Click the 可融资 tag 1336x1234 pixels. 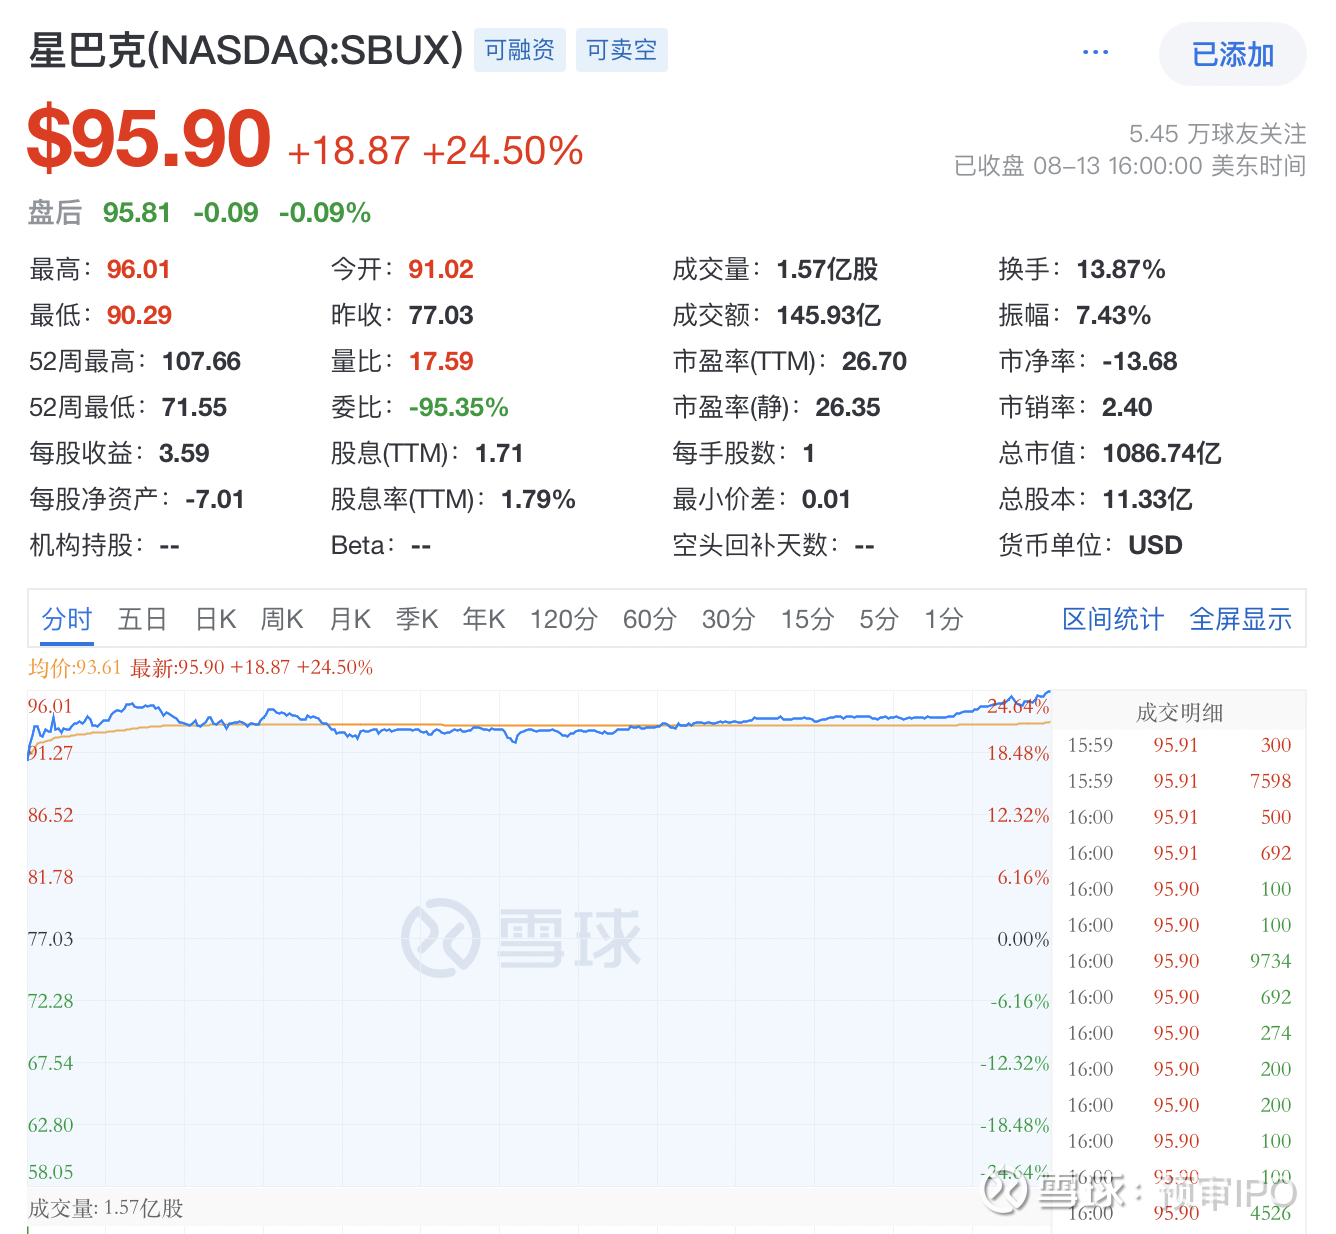(519, 50)
